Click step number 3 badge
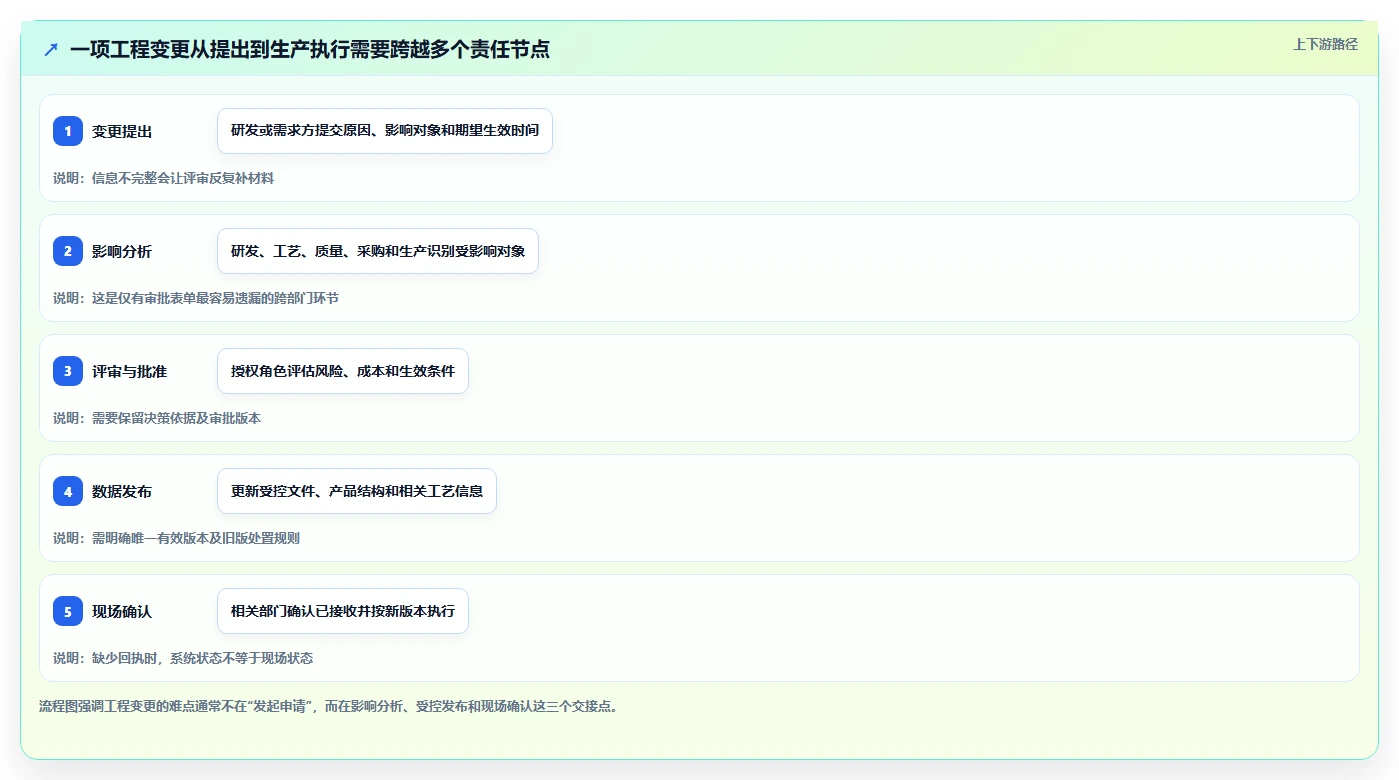 coord(68,371)
